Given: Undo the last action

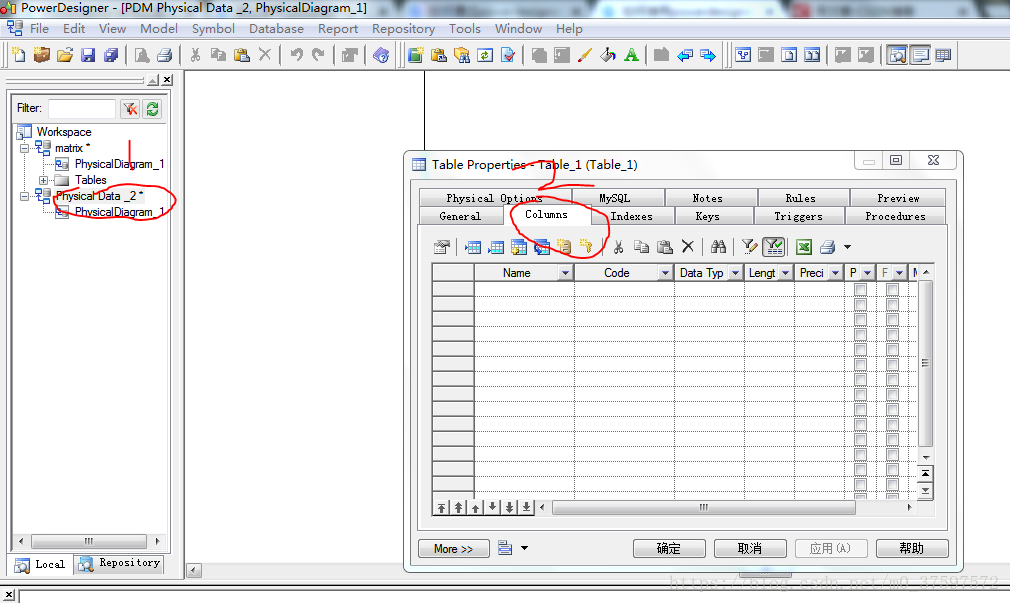Looking at the screenshot, I should click(296, 55).
